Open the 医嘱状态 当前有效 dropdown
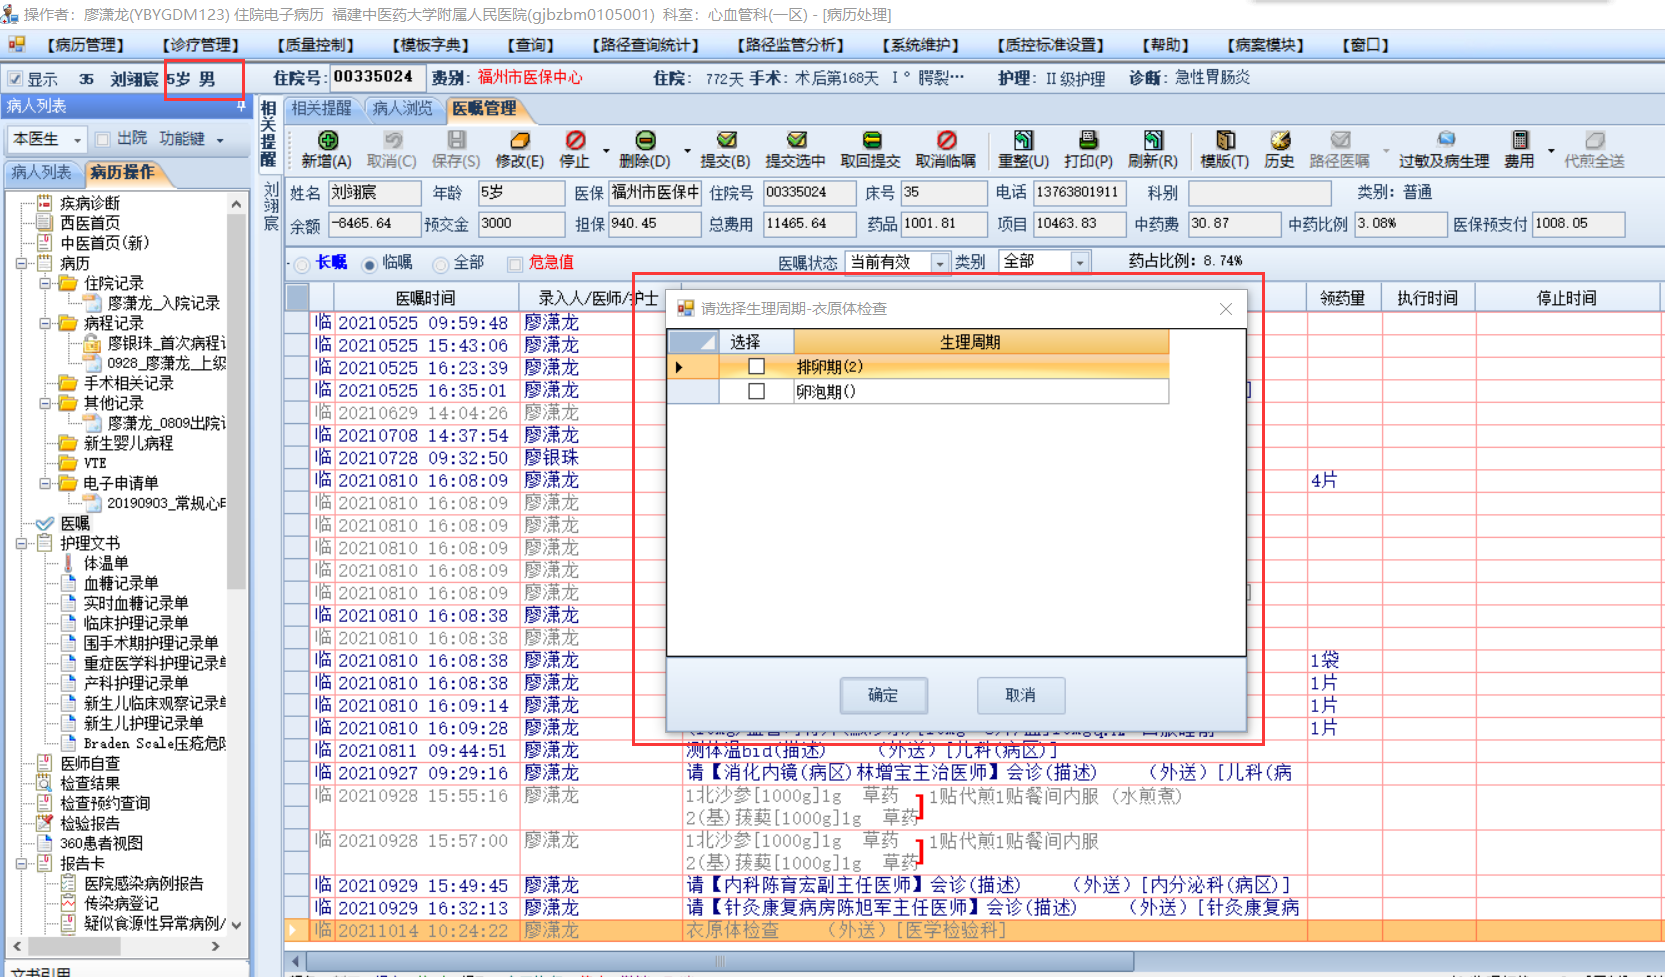The image size is (1665, 977). pyautogui.click(x=939, y=262)
